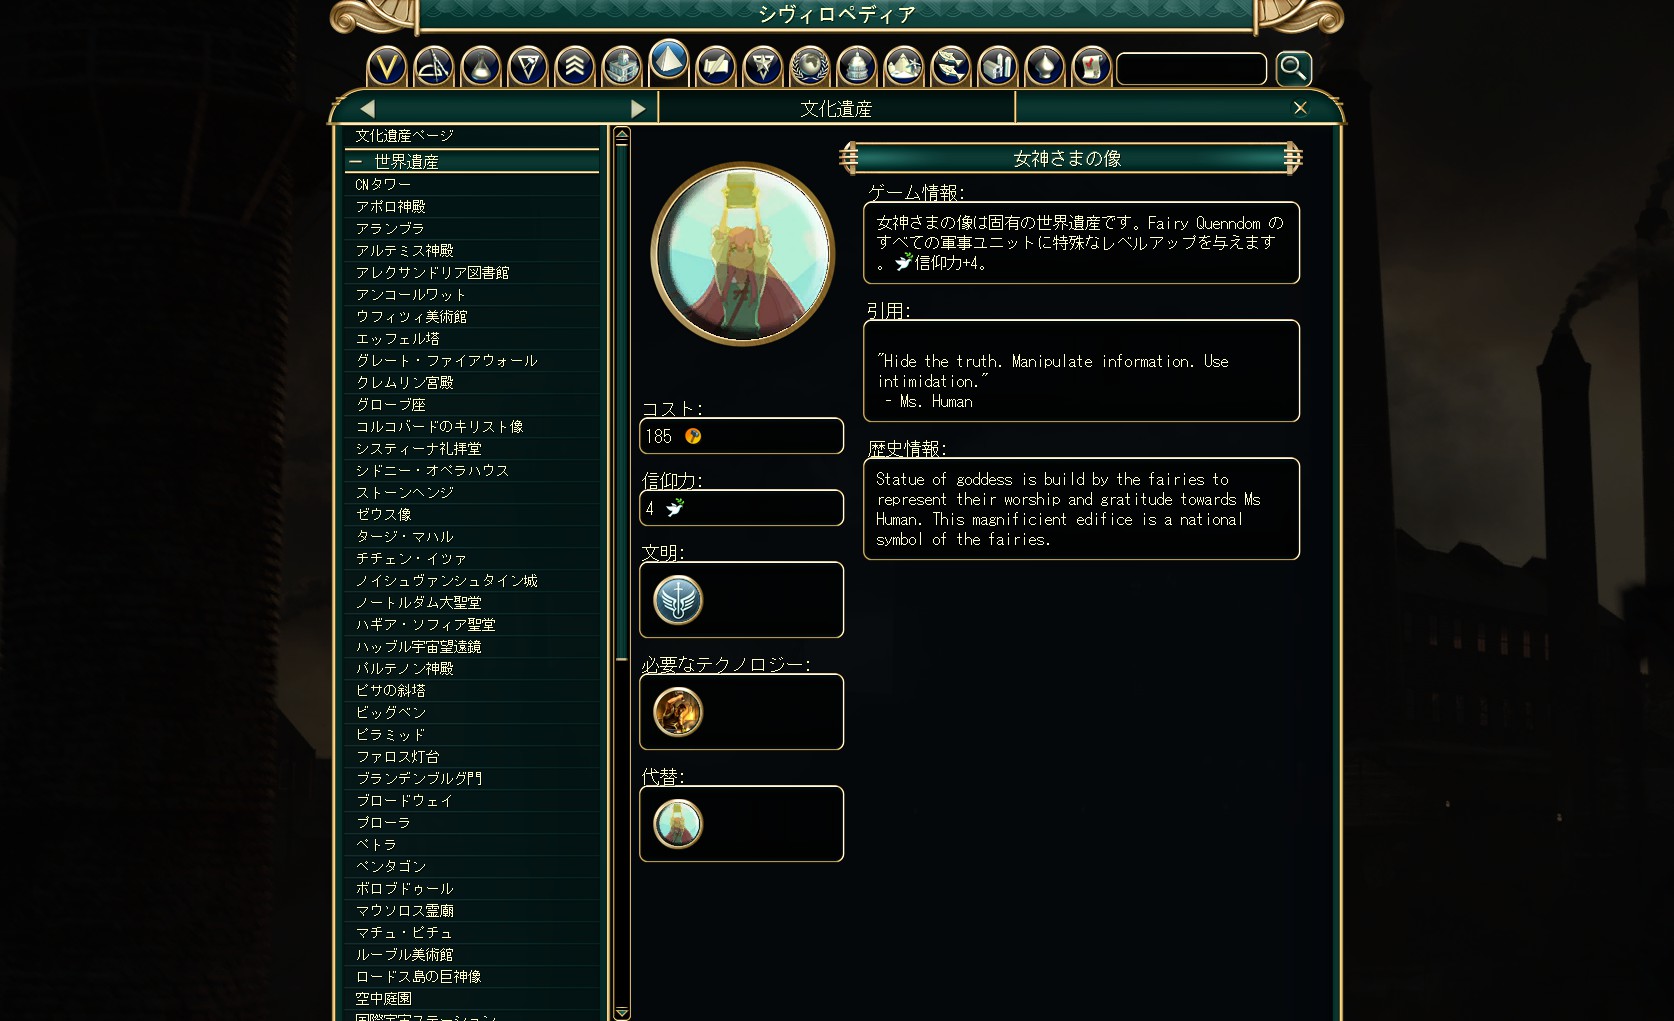Click the list scrollbar down arrow
This screenshot has width=1674, height=1021.
(x=621, y=1012)
